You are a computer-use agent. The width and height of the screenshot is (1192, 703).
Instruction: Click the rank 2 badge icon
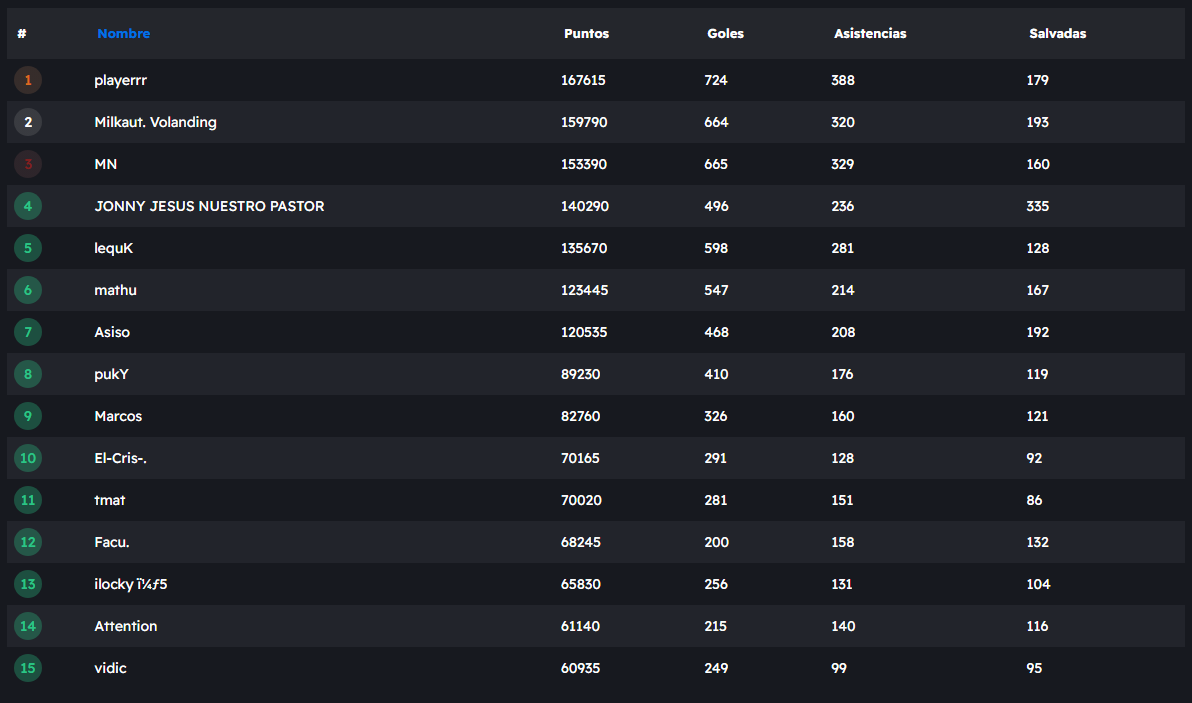pyautogui.click(x=28, y=122)
